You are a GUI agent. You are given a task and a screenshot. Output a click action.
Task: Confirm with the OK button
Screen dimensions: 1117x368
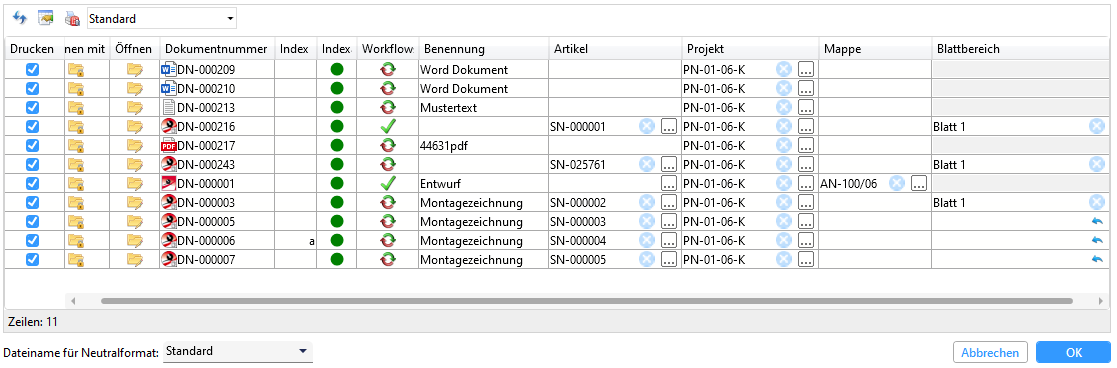(x=1074, y=352)
